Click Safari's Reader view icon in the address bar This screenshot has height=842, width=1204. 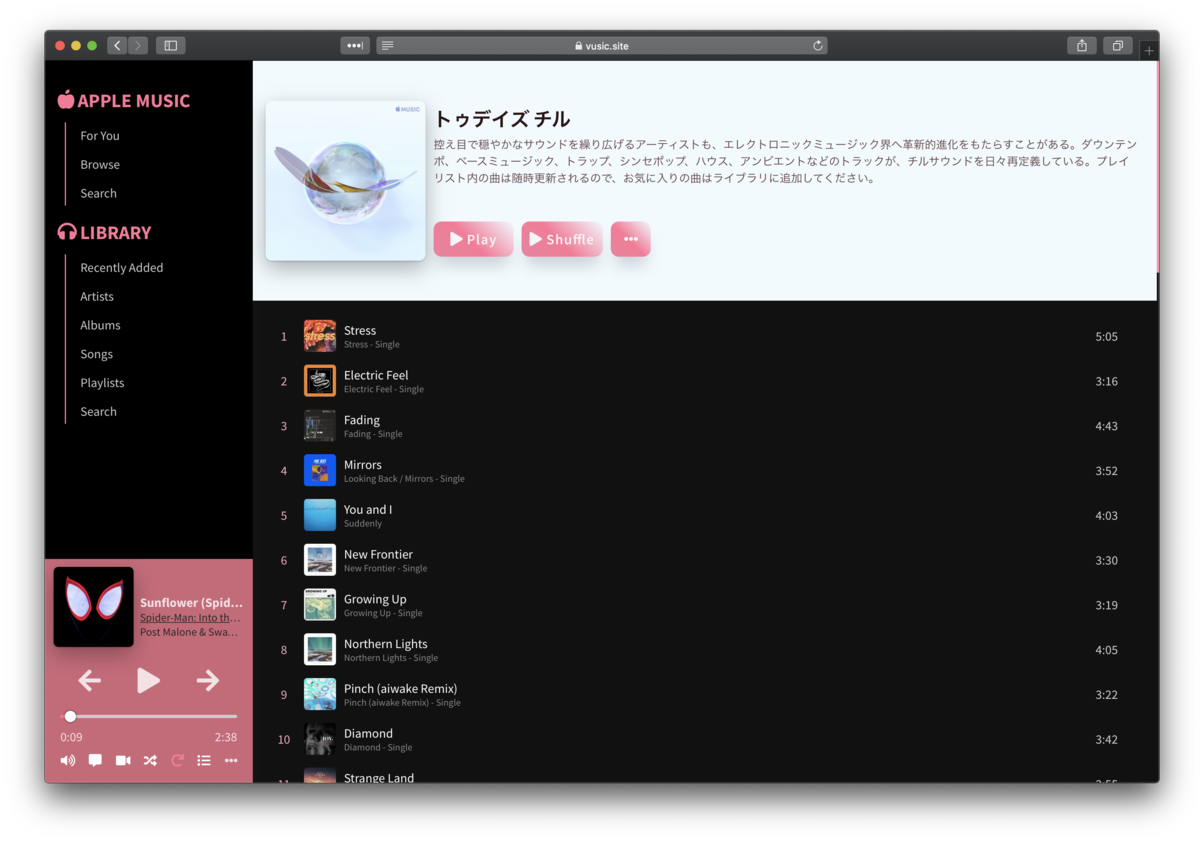tap(388, 46)
